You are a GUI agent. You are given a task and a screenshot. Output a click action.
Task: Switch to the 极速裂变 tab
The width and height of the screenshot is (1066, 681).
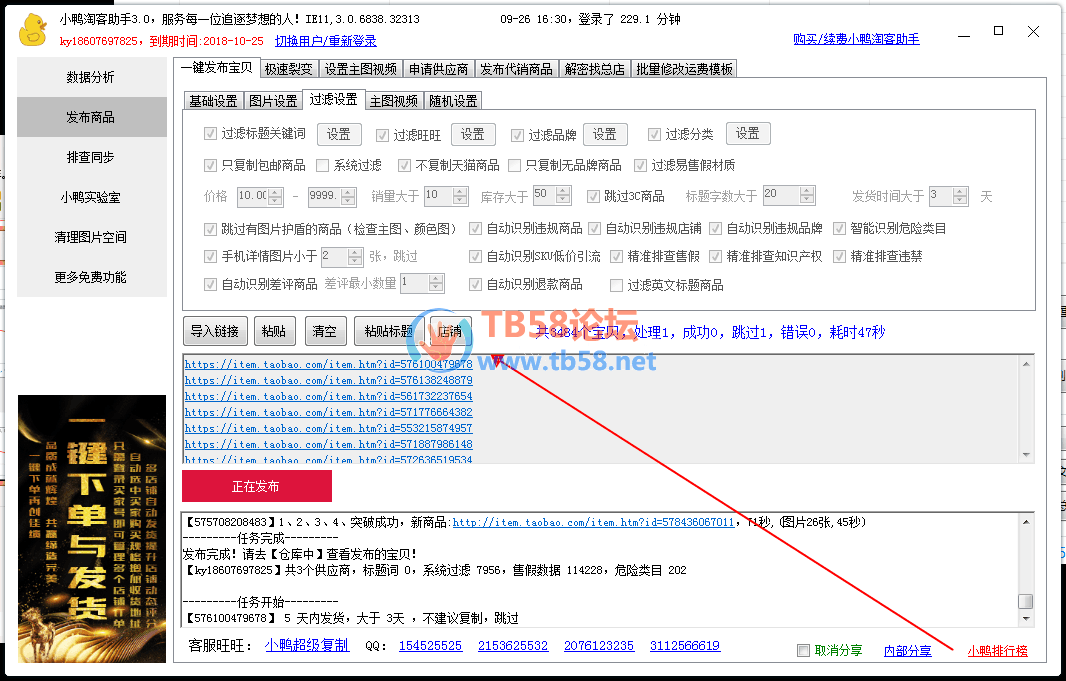click(288, 69)
